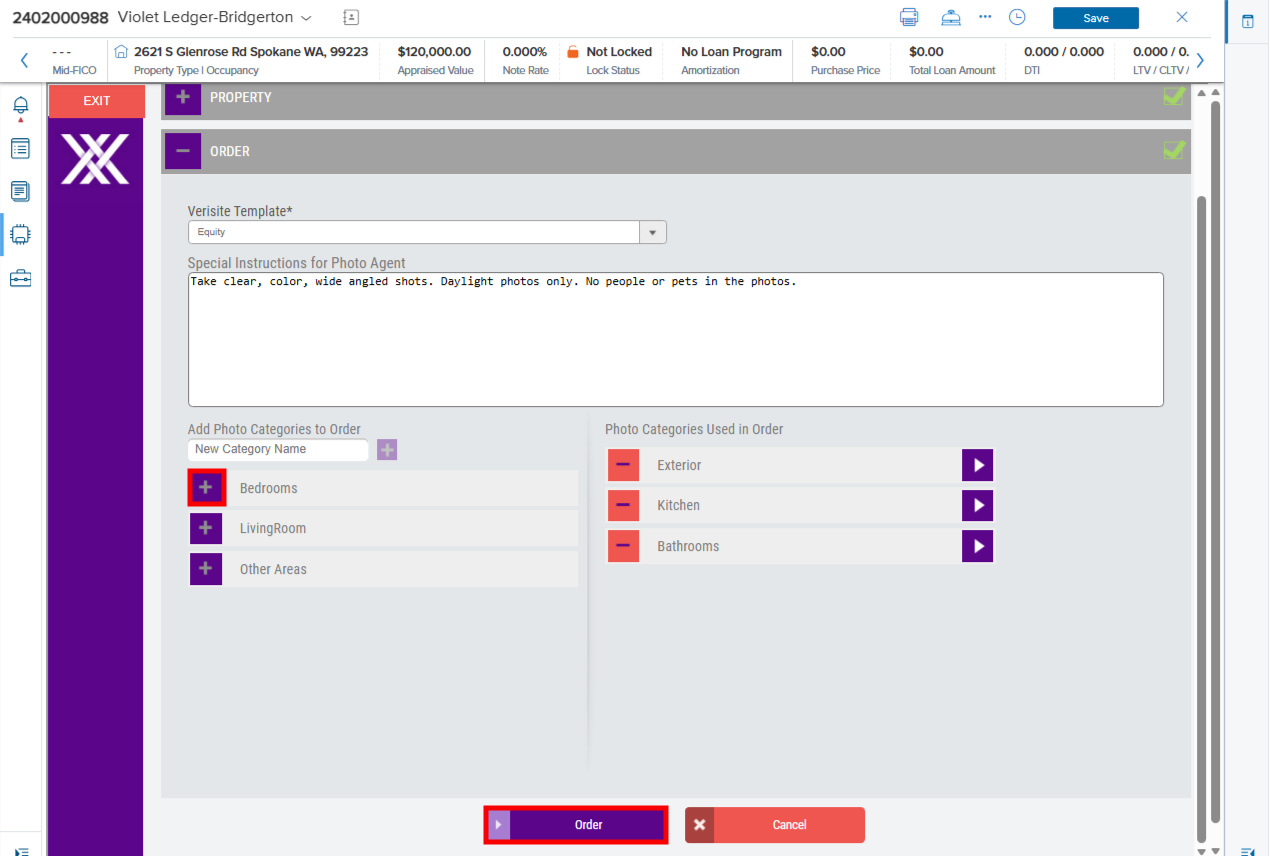Close the loan with the X icon
The image size is (1270, 856).
1182,17
